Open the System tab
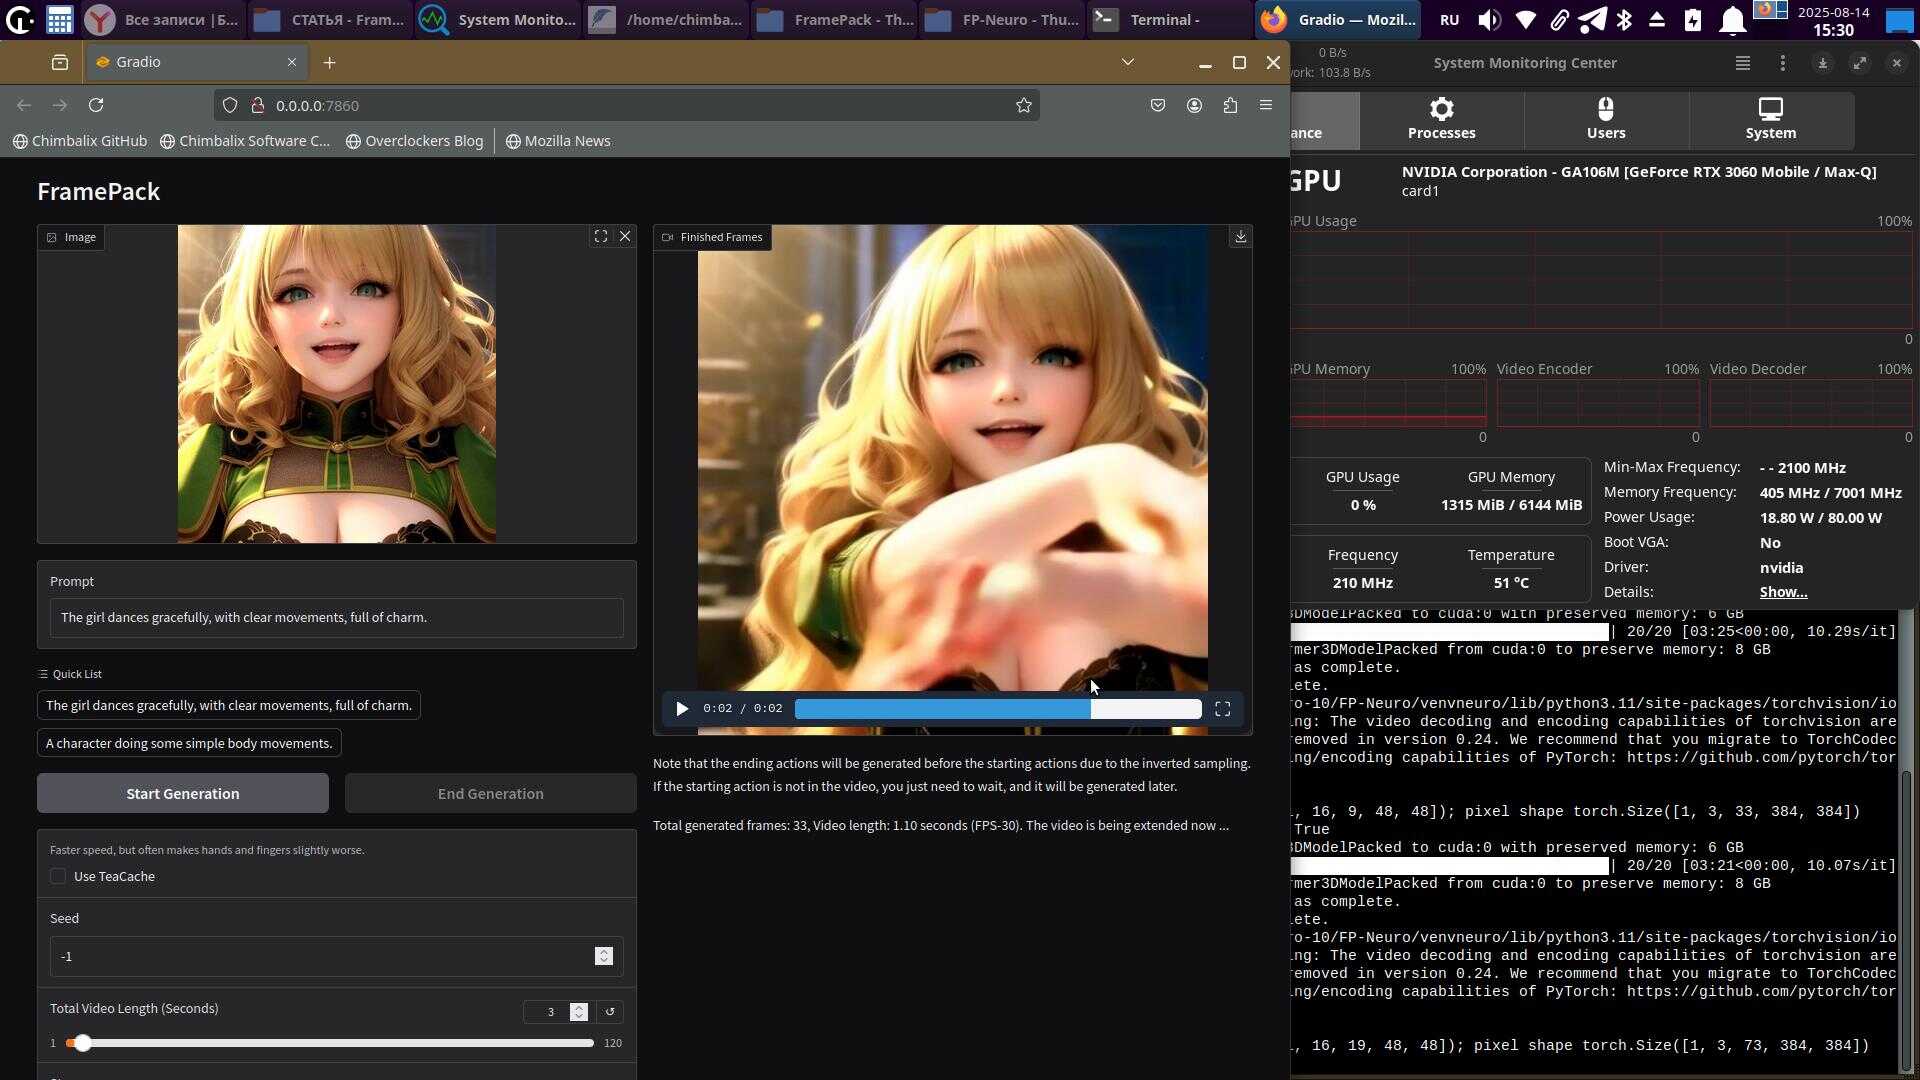Viewport: 1920px width, 1080px height. point(1770,120)
